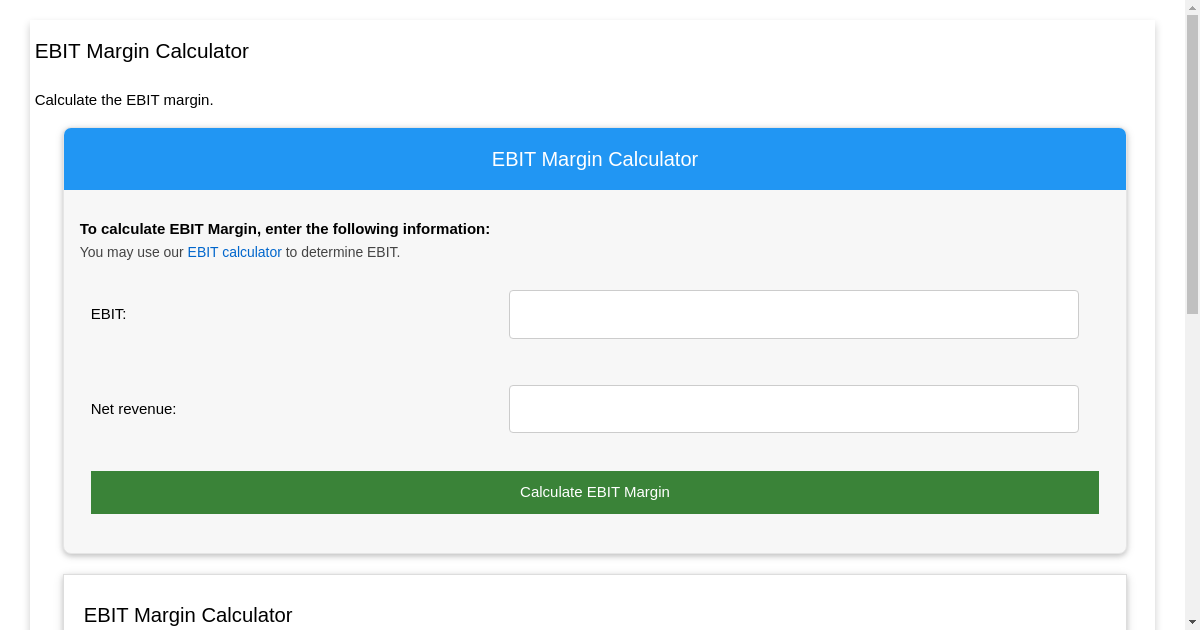Click inside the Net revenue input field
Screen dimensions: 1200x630
(793, 408)
